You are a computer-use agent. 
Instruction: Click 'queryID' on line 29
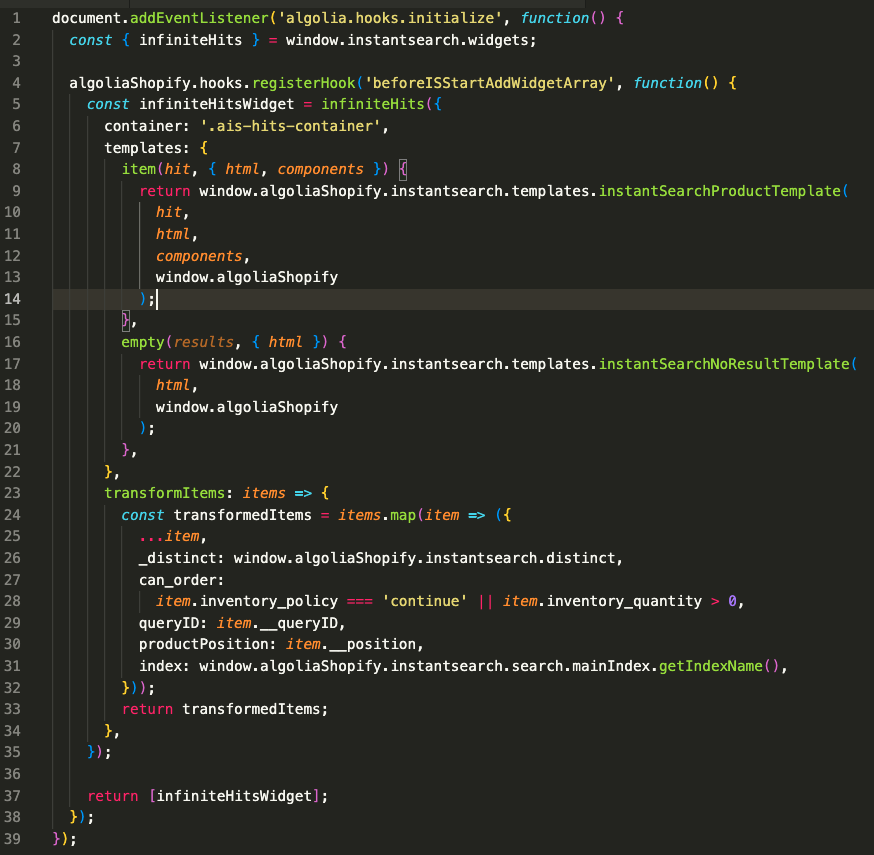click(167, 622)
